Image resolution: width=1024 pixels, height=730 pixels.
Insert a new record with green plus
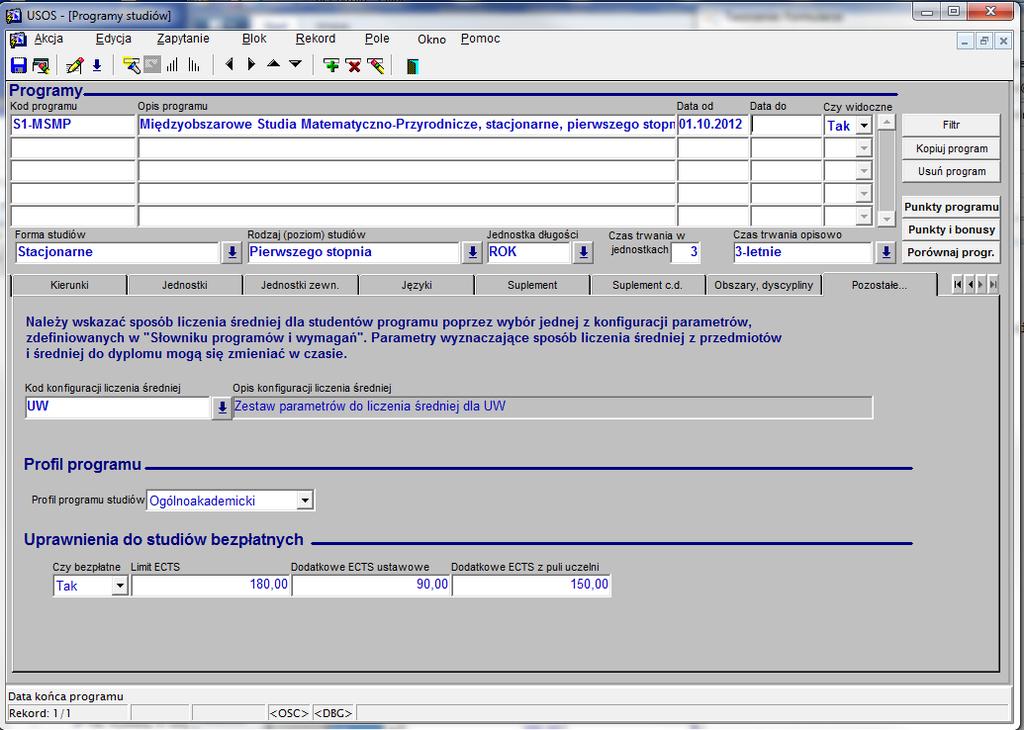click(x=331, y=65)
